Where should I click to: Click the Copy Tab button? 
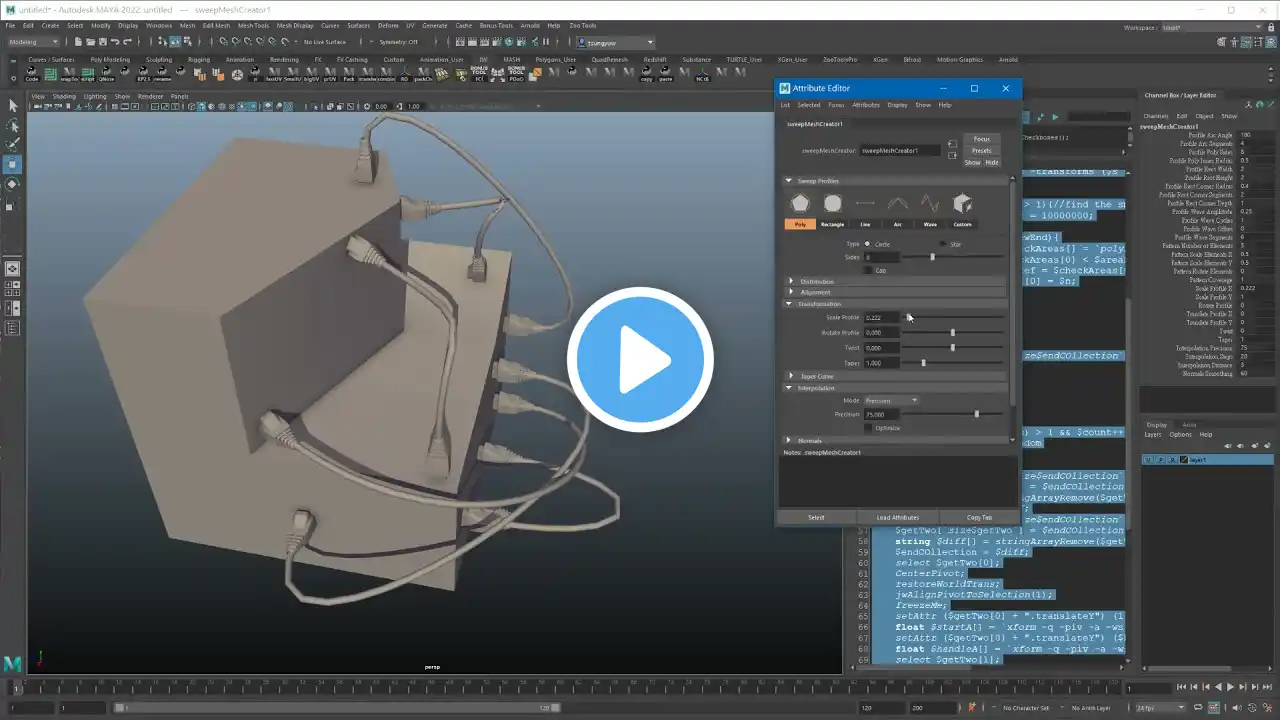(980, 518)
